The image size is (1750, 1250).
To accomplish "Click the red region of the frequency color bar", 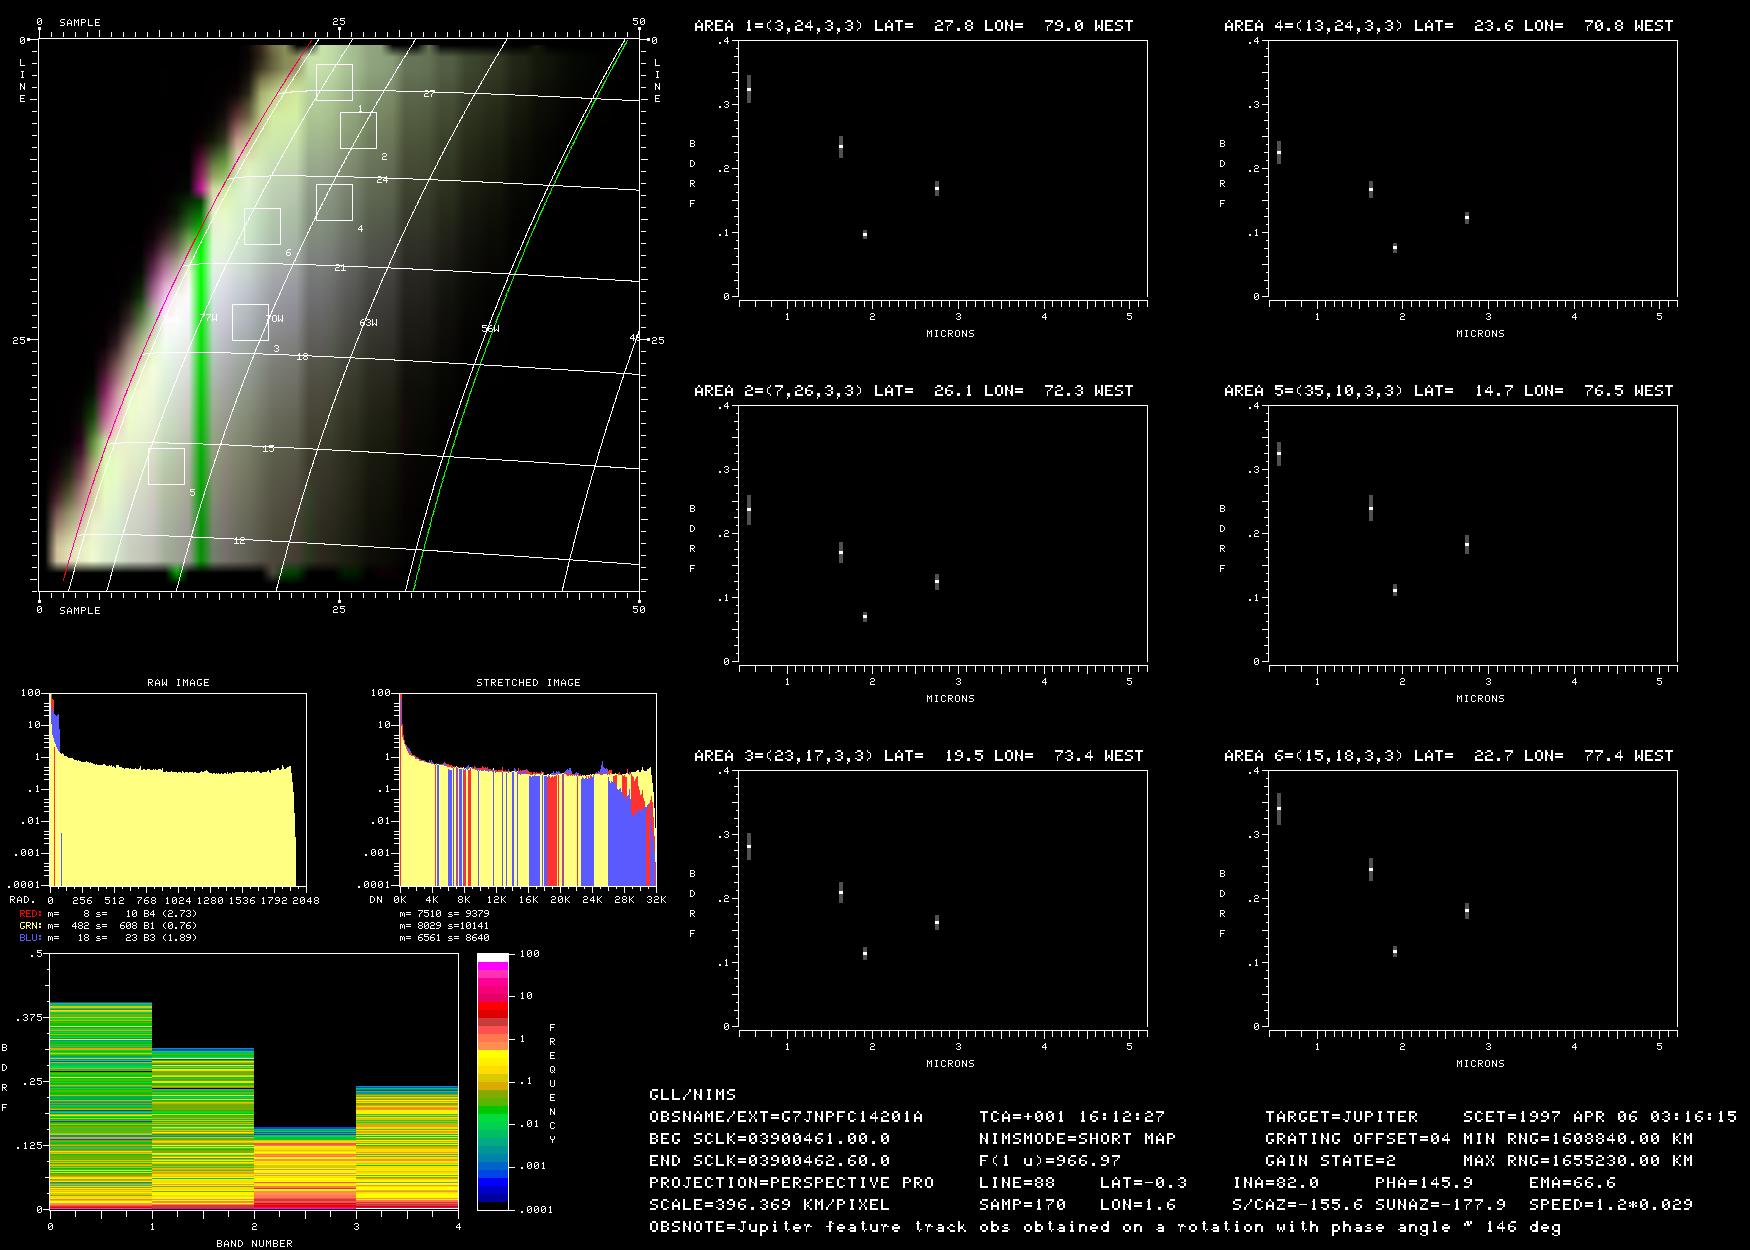I will pos(494,1012).
